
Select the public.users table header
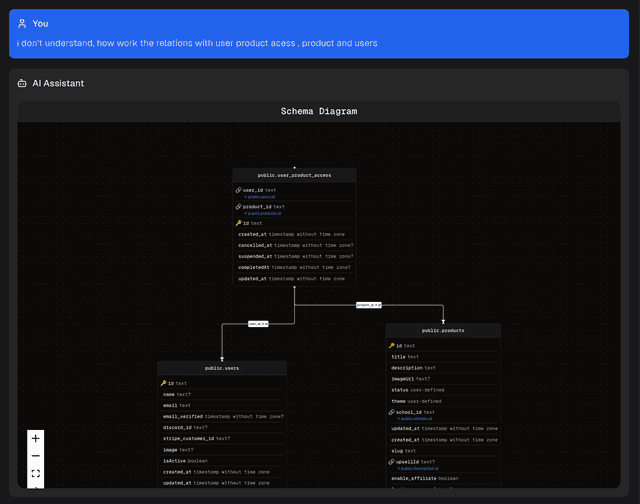click(222, 368)
